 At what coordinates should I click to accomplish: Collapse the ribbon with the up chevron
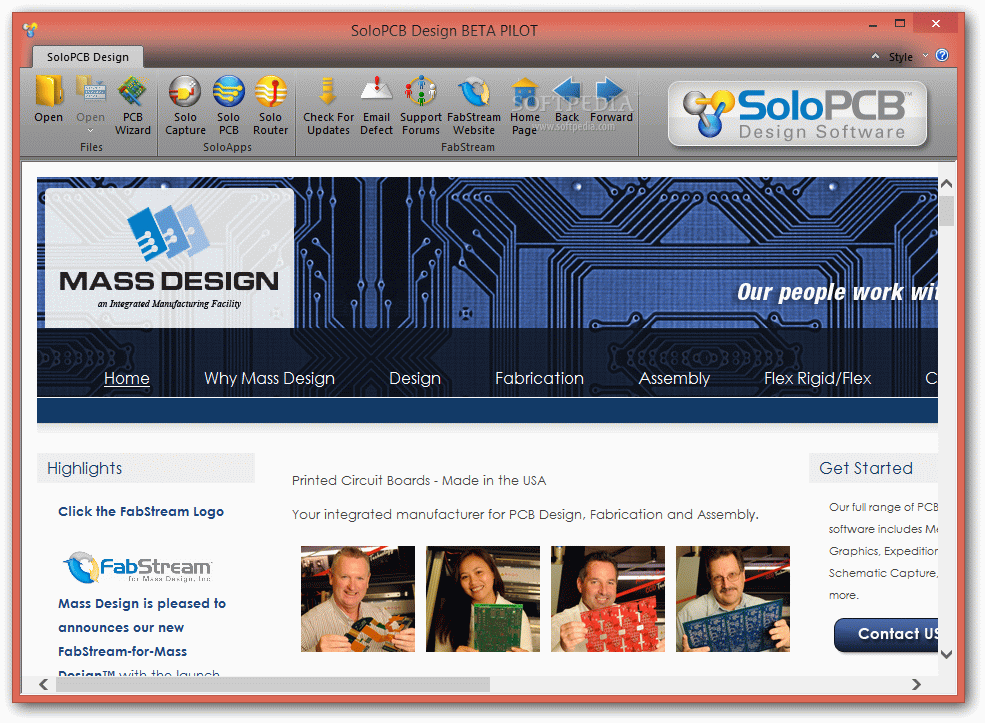click(875, 56)
